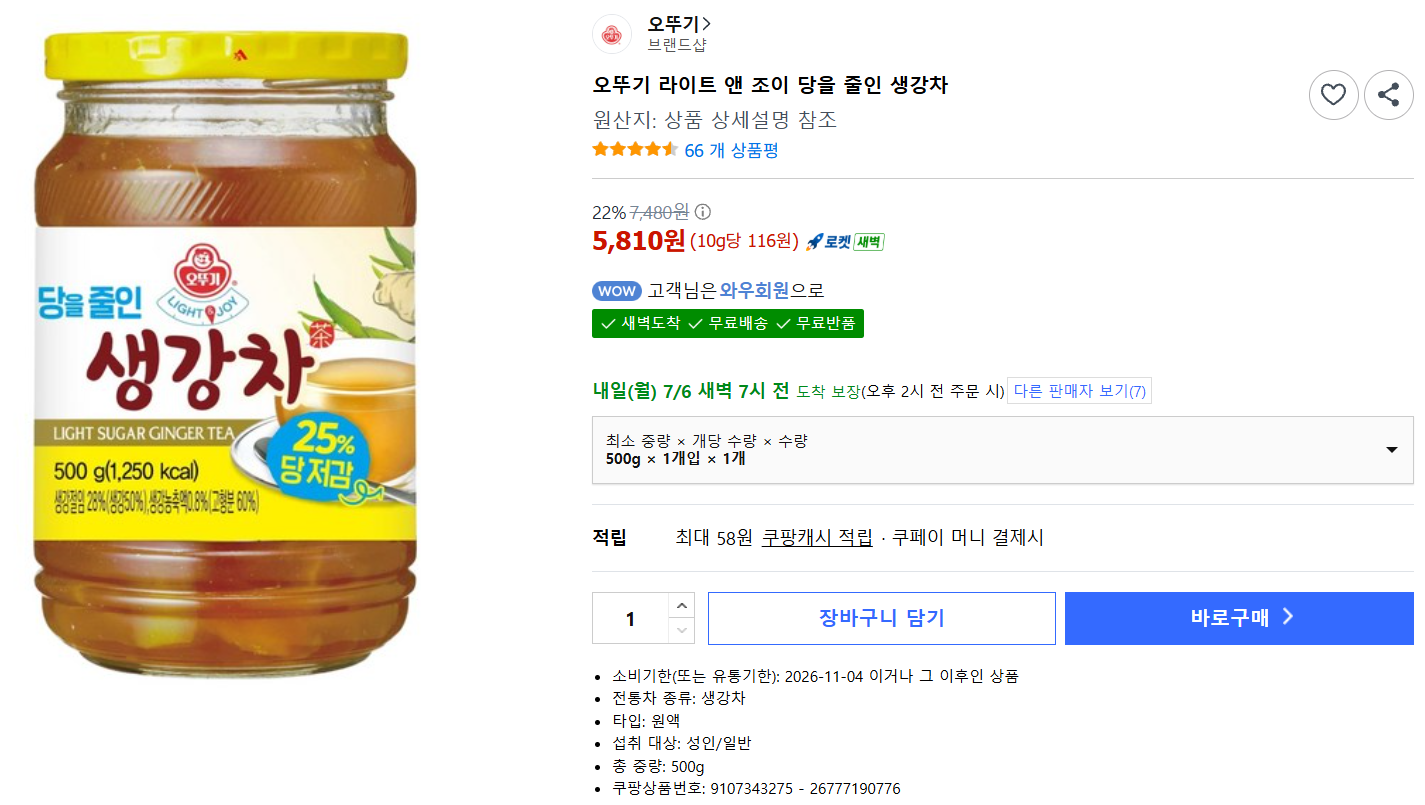
Task: Click the price info circle icon
Action: tap(703, 212)
